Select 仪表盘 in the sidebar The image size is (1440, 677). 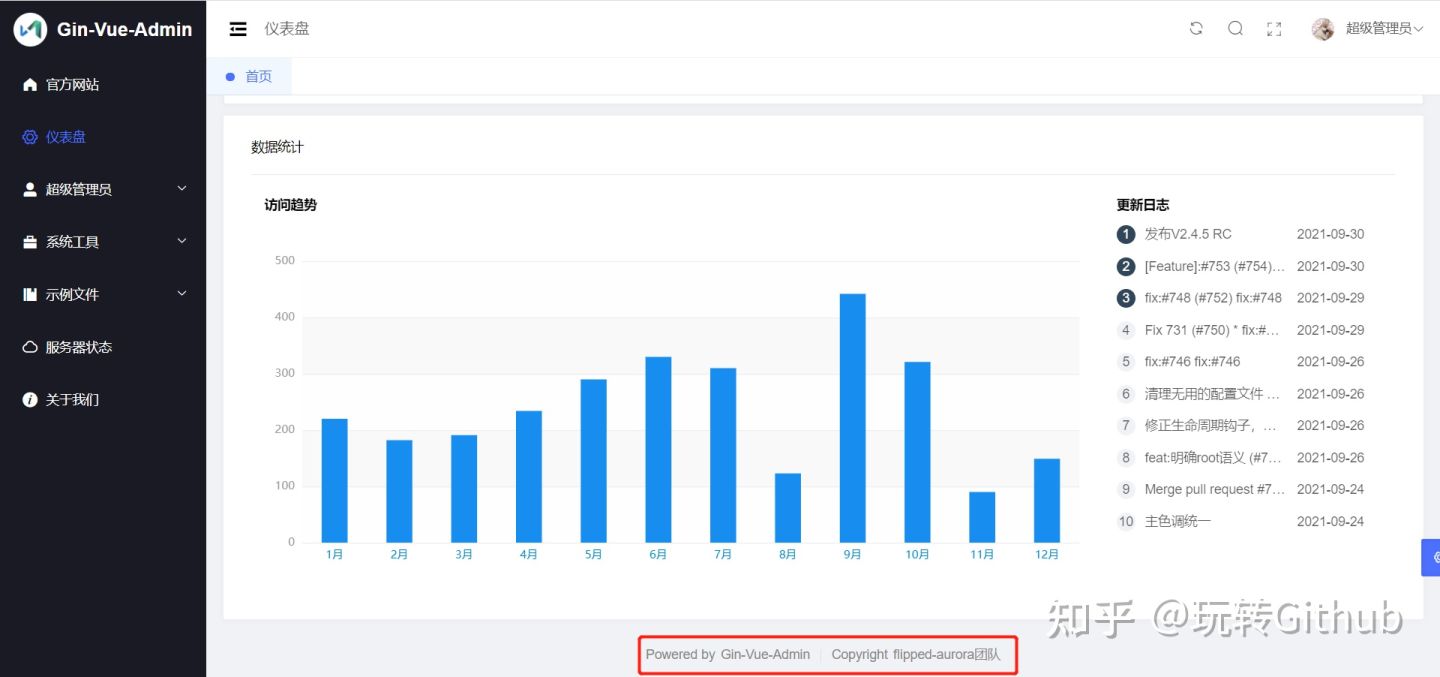pyautogui.click(x=103, y=137)
